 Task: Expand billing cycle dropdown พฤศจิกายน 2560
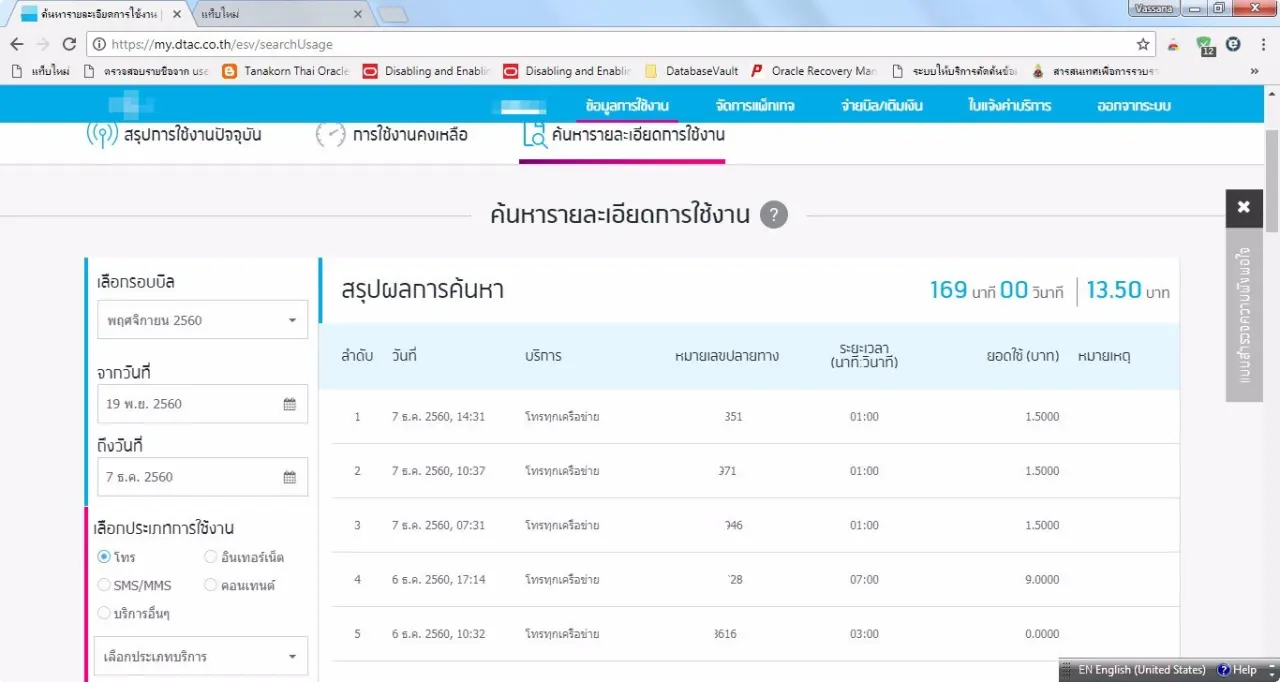coord(201,321)
